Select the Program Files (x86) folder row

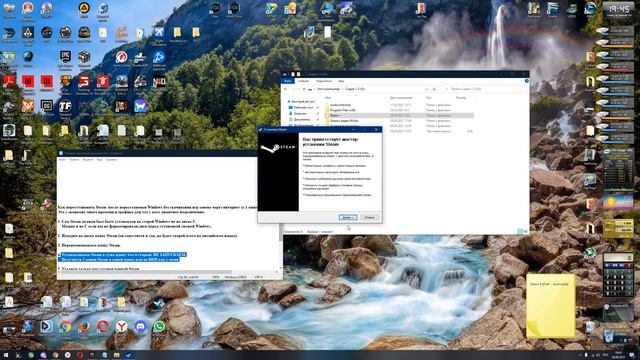click(x=399, y=110)
